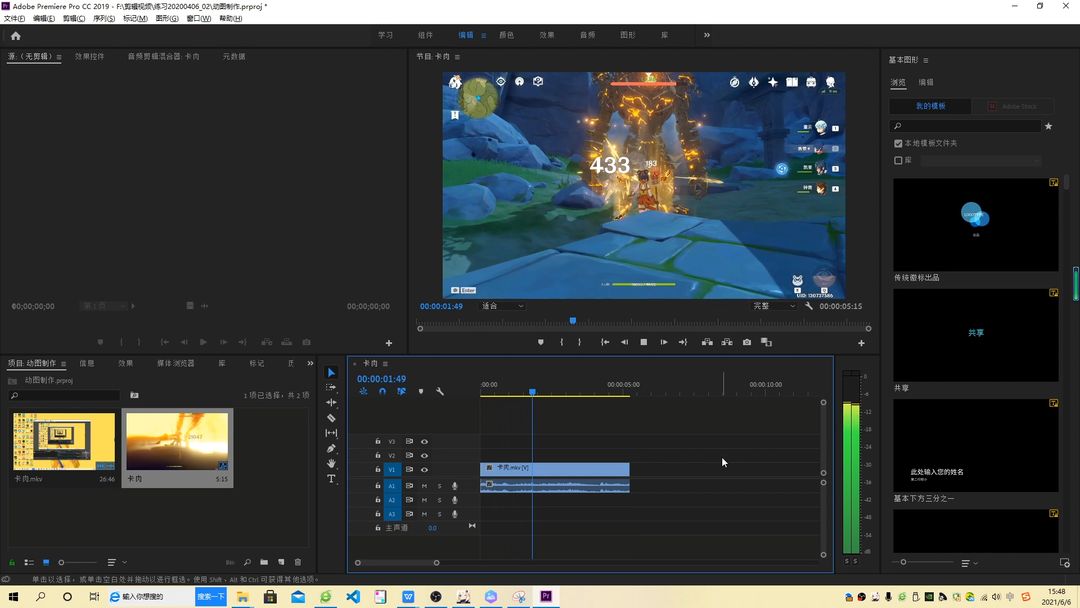
Task: Click the 我的模板 button
Action: (931, 106)
